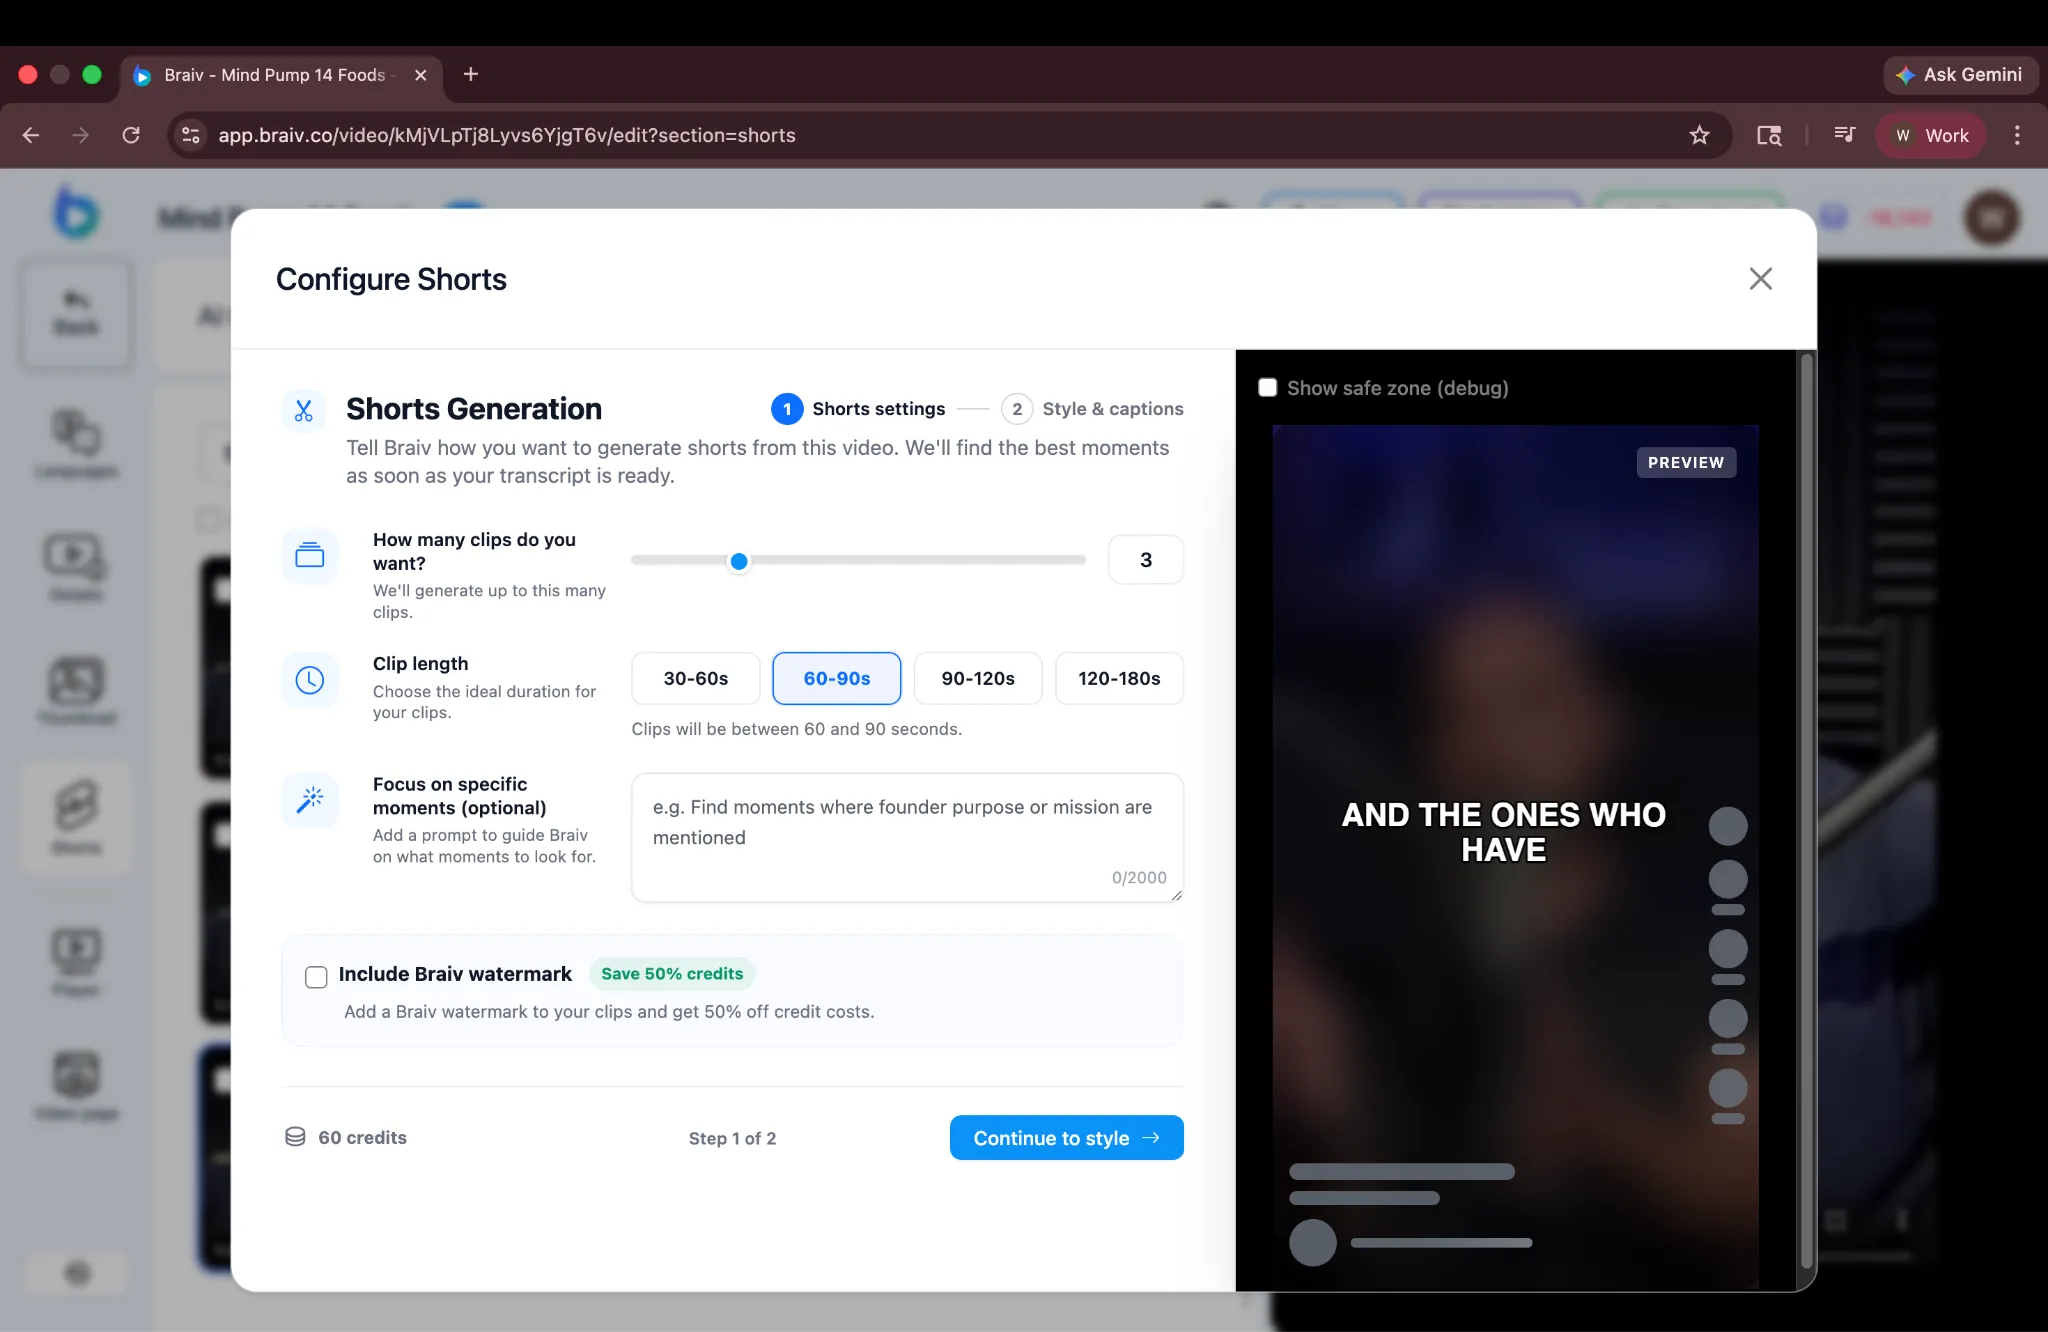Viewport: 2048px width, 1332px height.
Task: Click the 60 credits label
Action: coord(362,1138)
